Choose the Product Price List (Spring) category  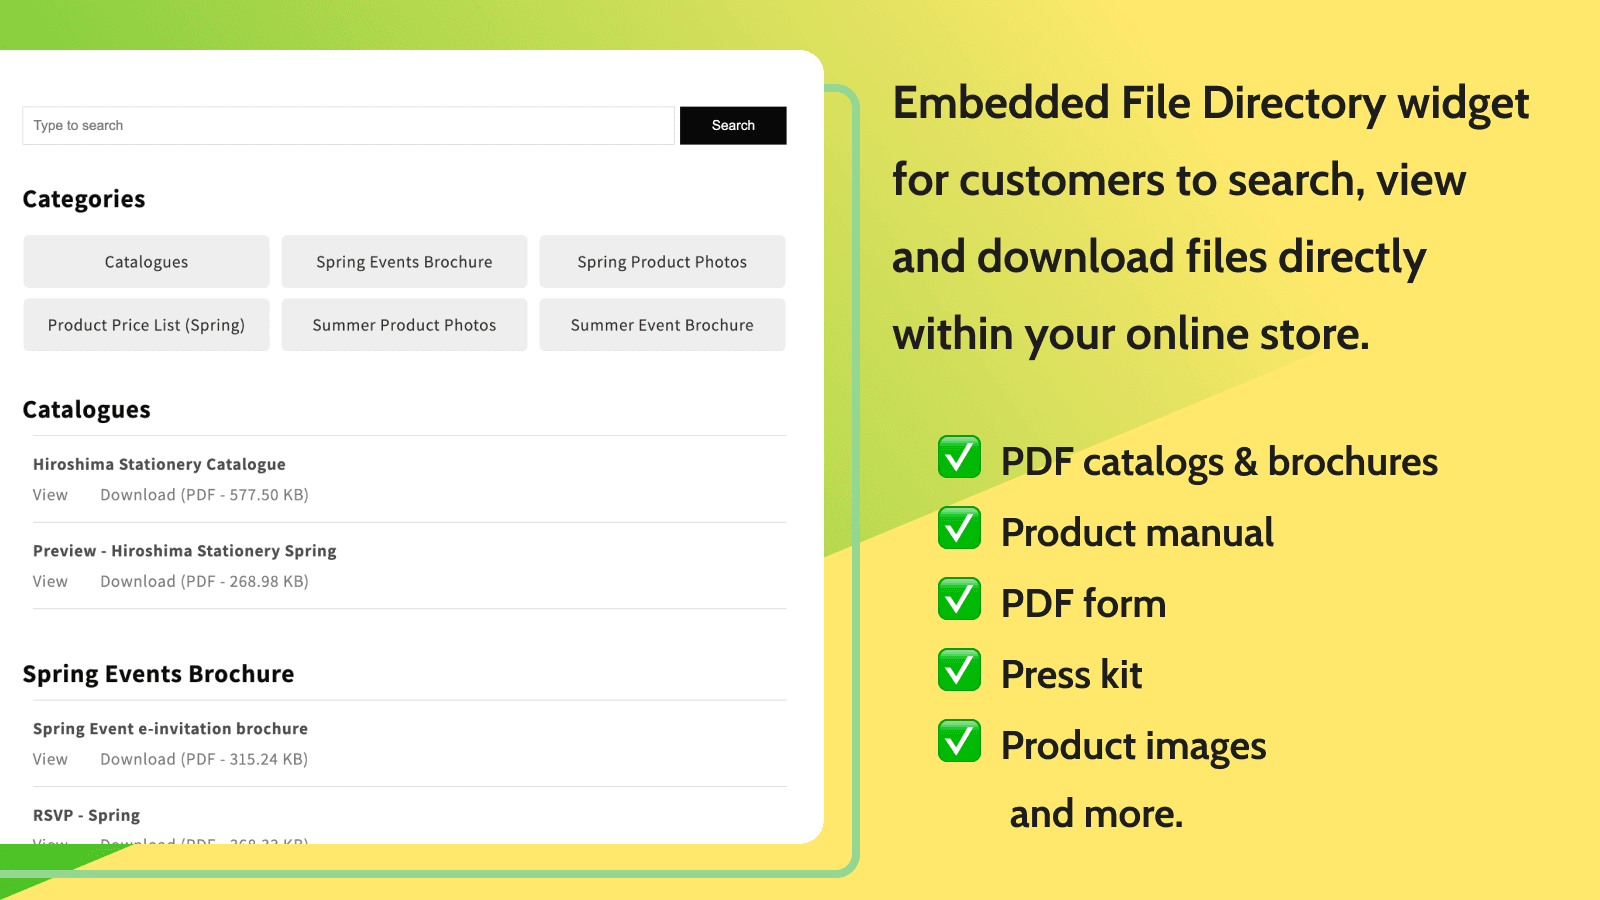146,325
